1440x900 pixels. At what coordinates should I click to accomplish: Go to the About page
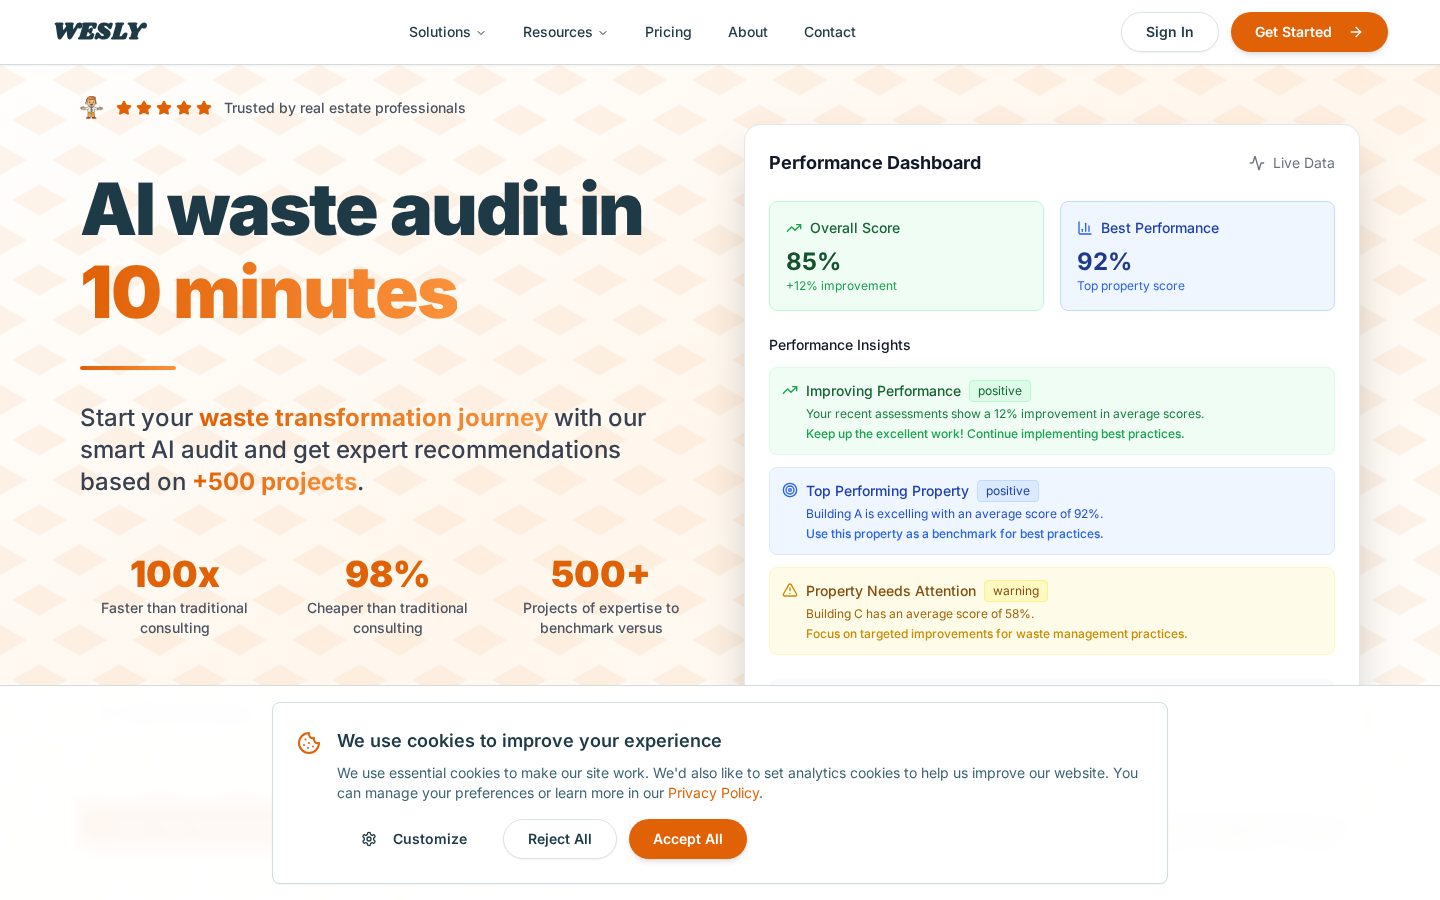click(x=748, y=32)
